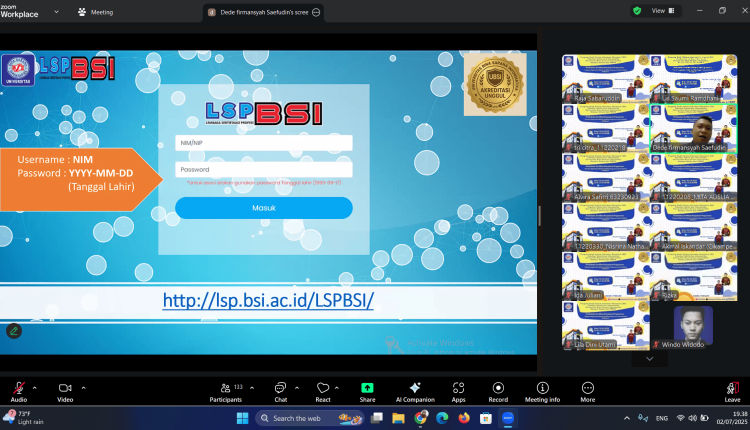Click the Masuk login button
750x430 pixels.
264,208
